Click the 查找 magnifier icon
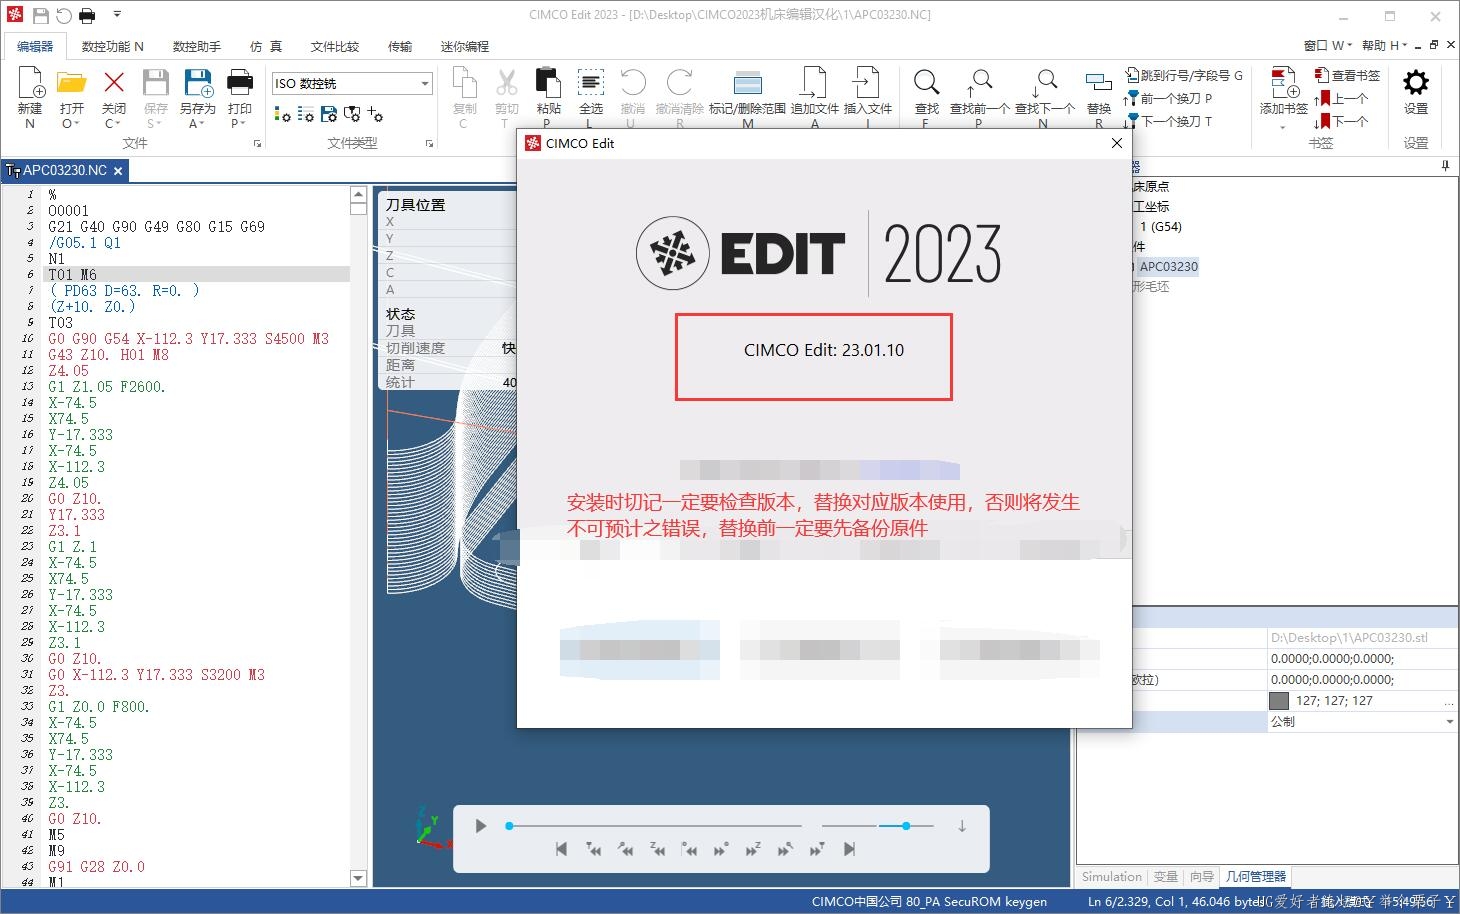1460x914 pixels. tap(927, 82)
